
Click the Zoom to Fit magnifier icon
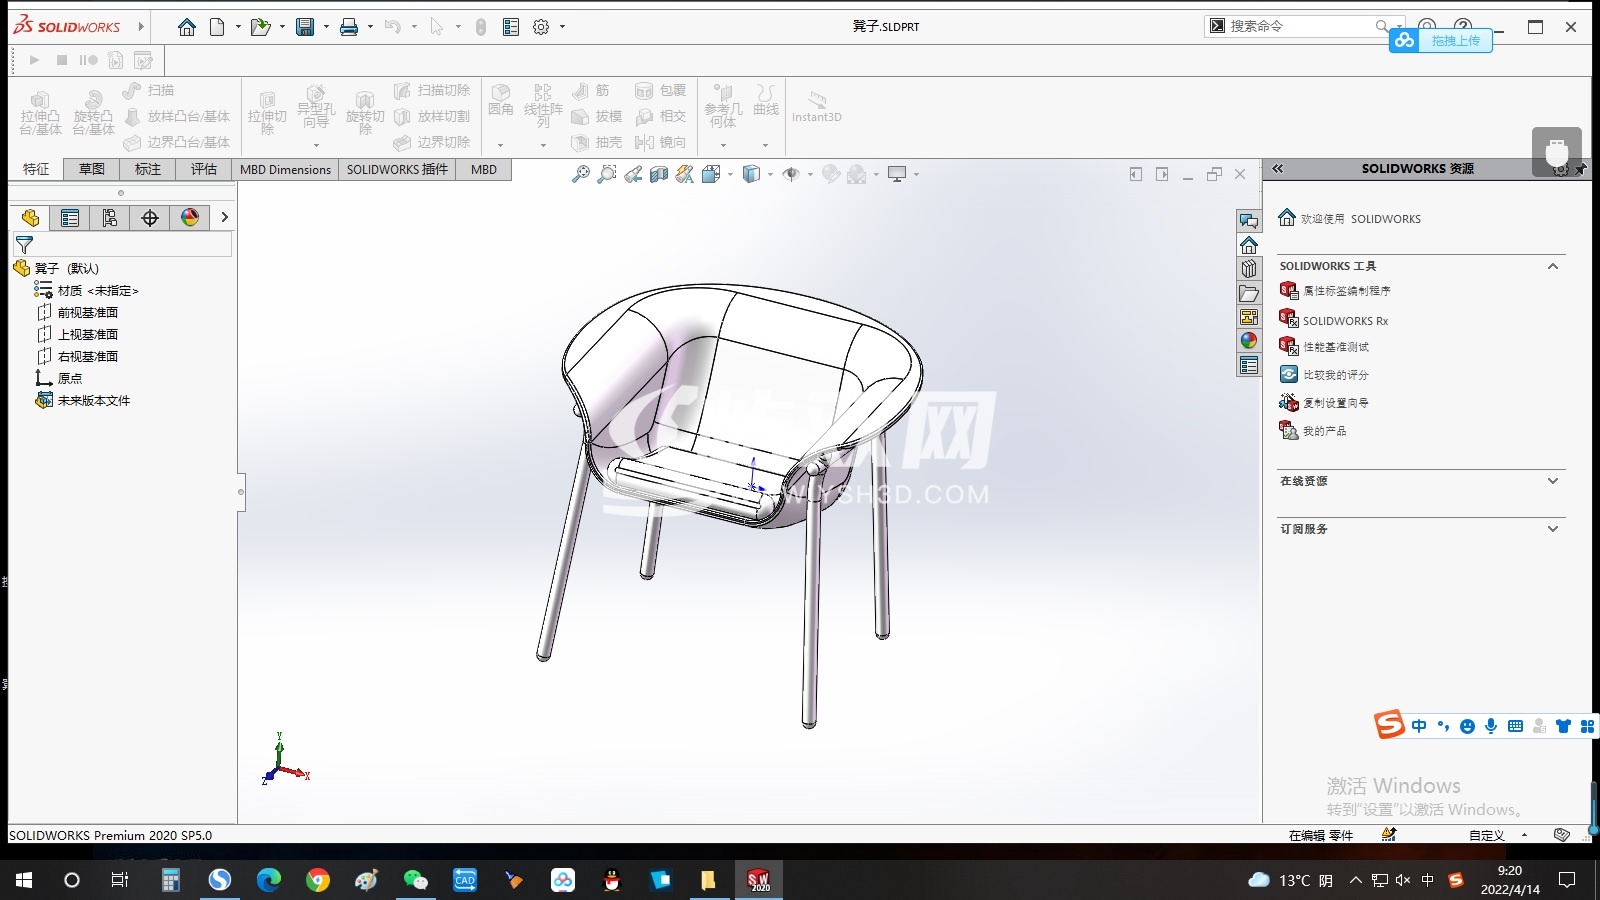pyautogui.click(x=580, y=175)
